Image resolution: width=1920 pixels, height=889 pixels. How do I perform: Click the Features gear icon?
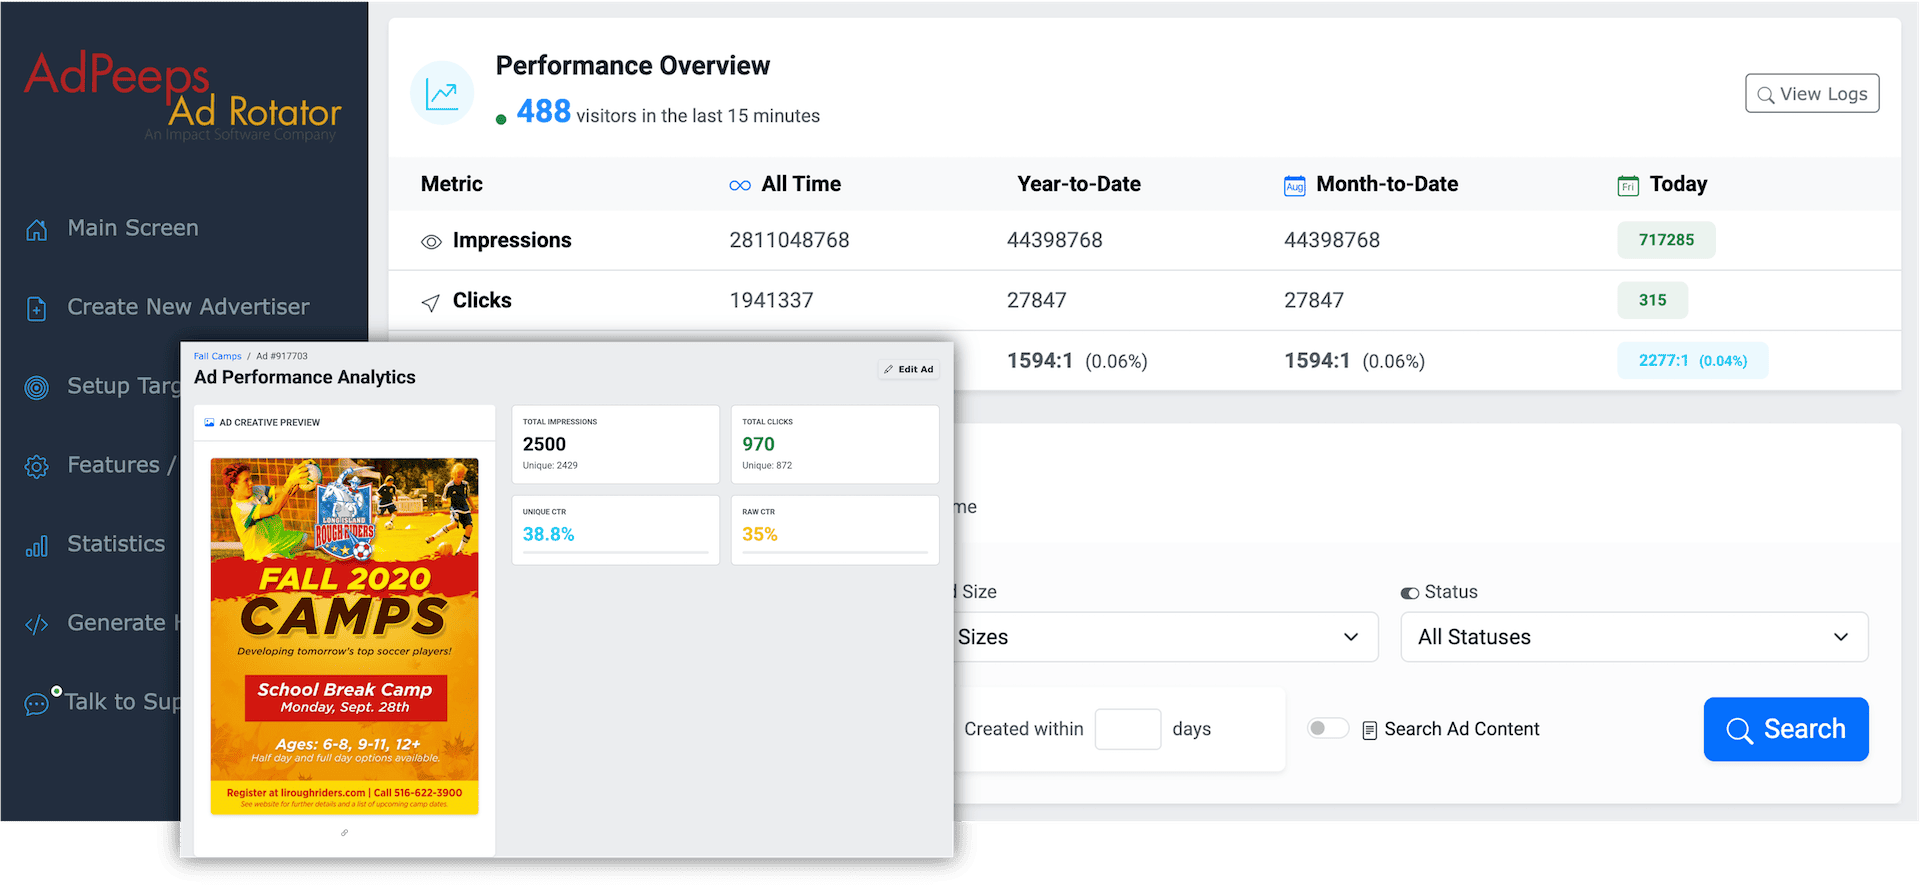[x=37, y=467]
